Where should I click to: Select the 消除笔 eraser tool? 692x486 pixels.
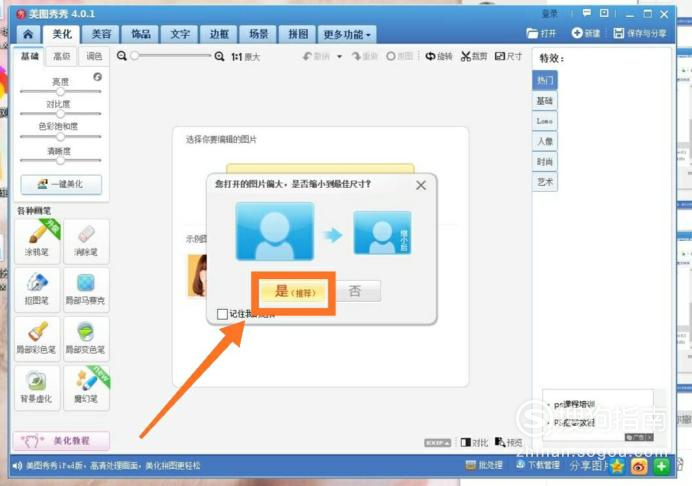pos(86,241)
